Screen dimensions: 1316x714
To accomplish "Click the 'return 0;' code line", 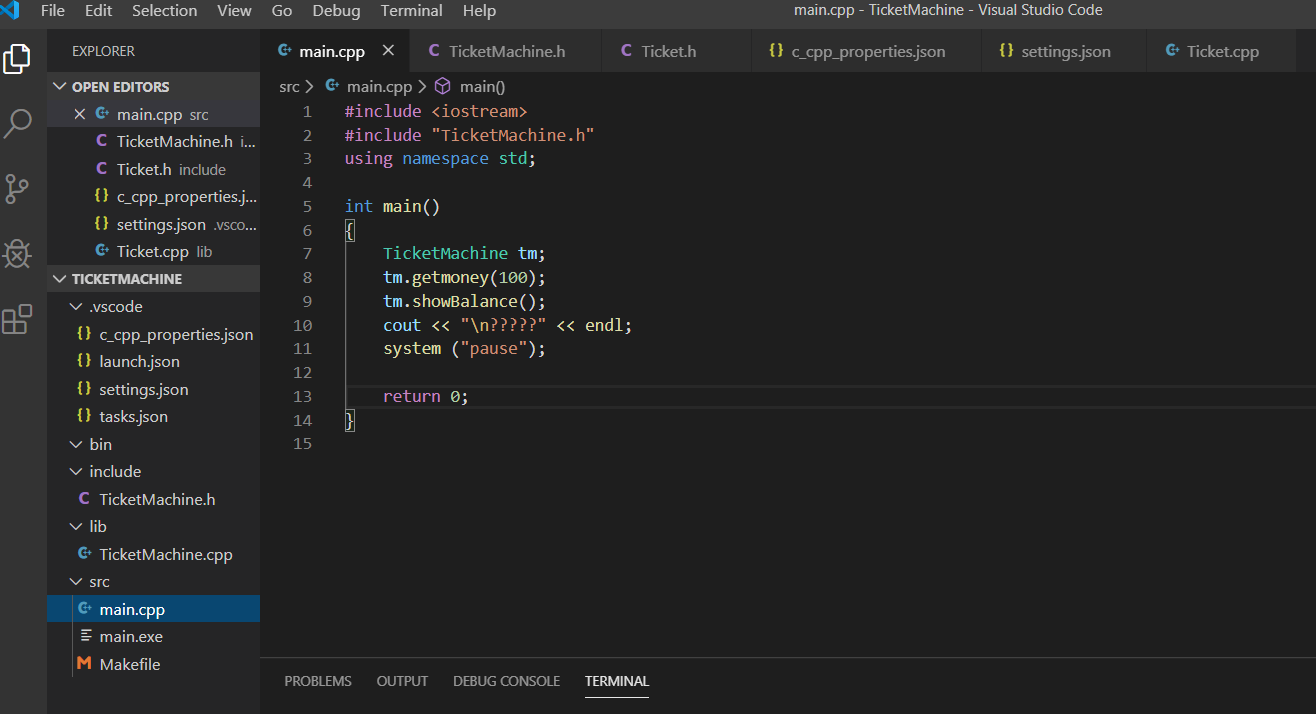I will pyautogui.click(x=426, y=397).
